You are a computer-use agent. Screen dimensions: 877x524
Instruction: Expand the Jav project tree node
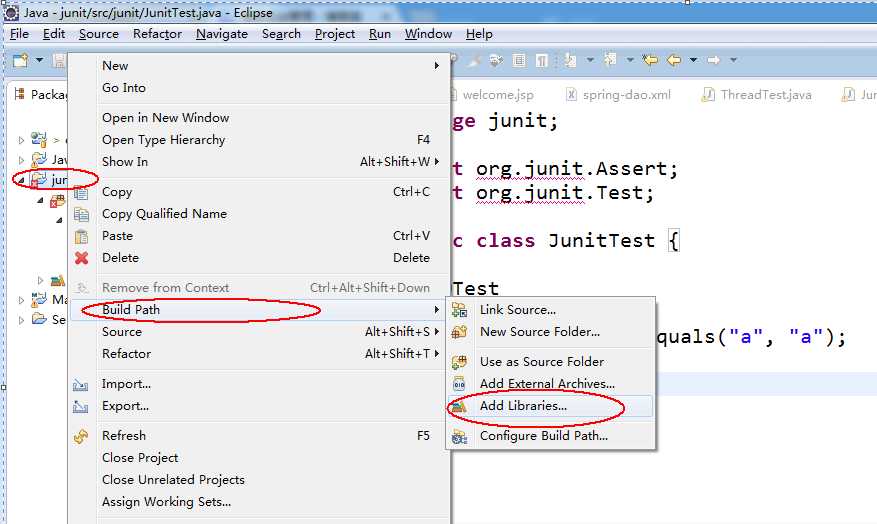tap(21, 160)
